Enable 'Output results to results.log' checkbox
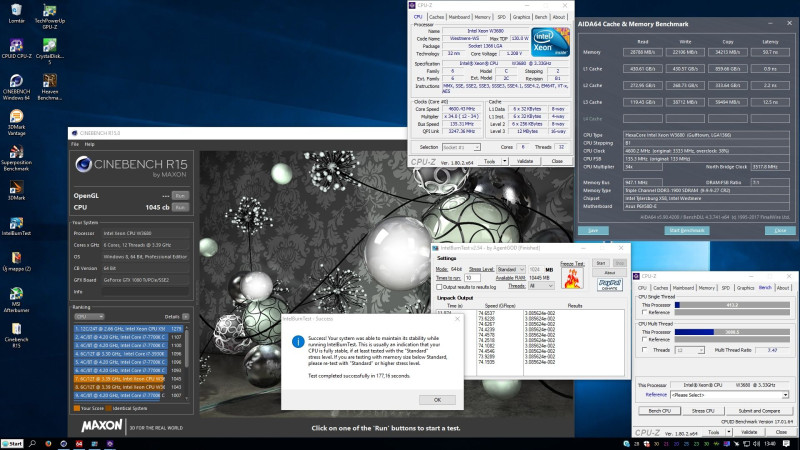Screen dimensions: 800x450 pos(439,287)
